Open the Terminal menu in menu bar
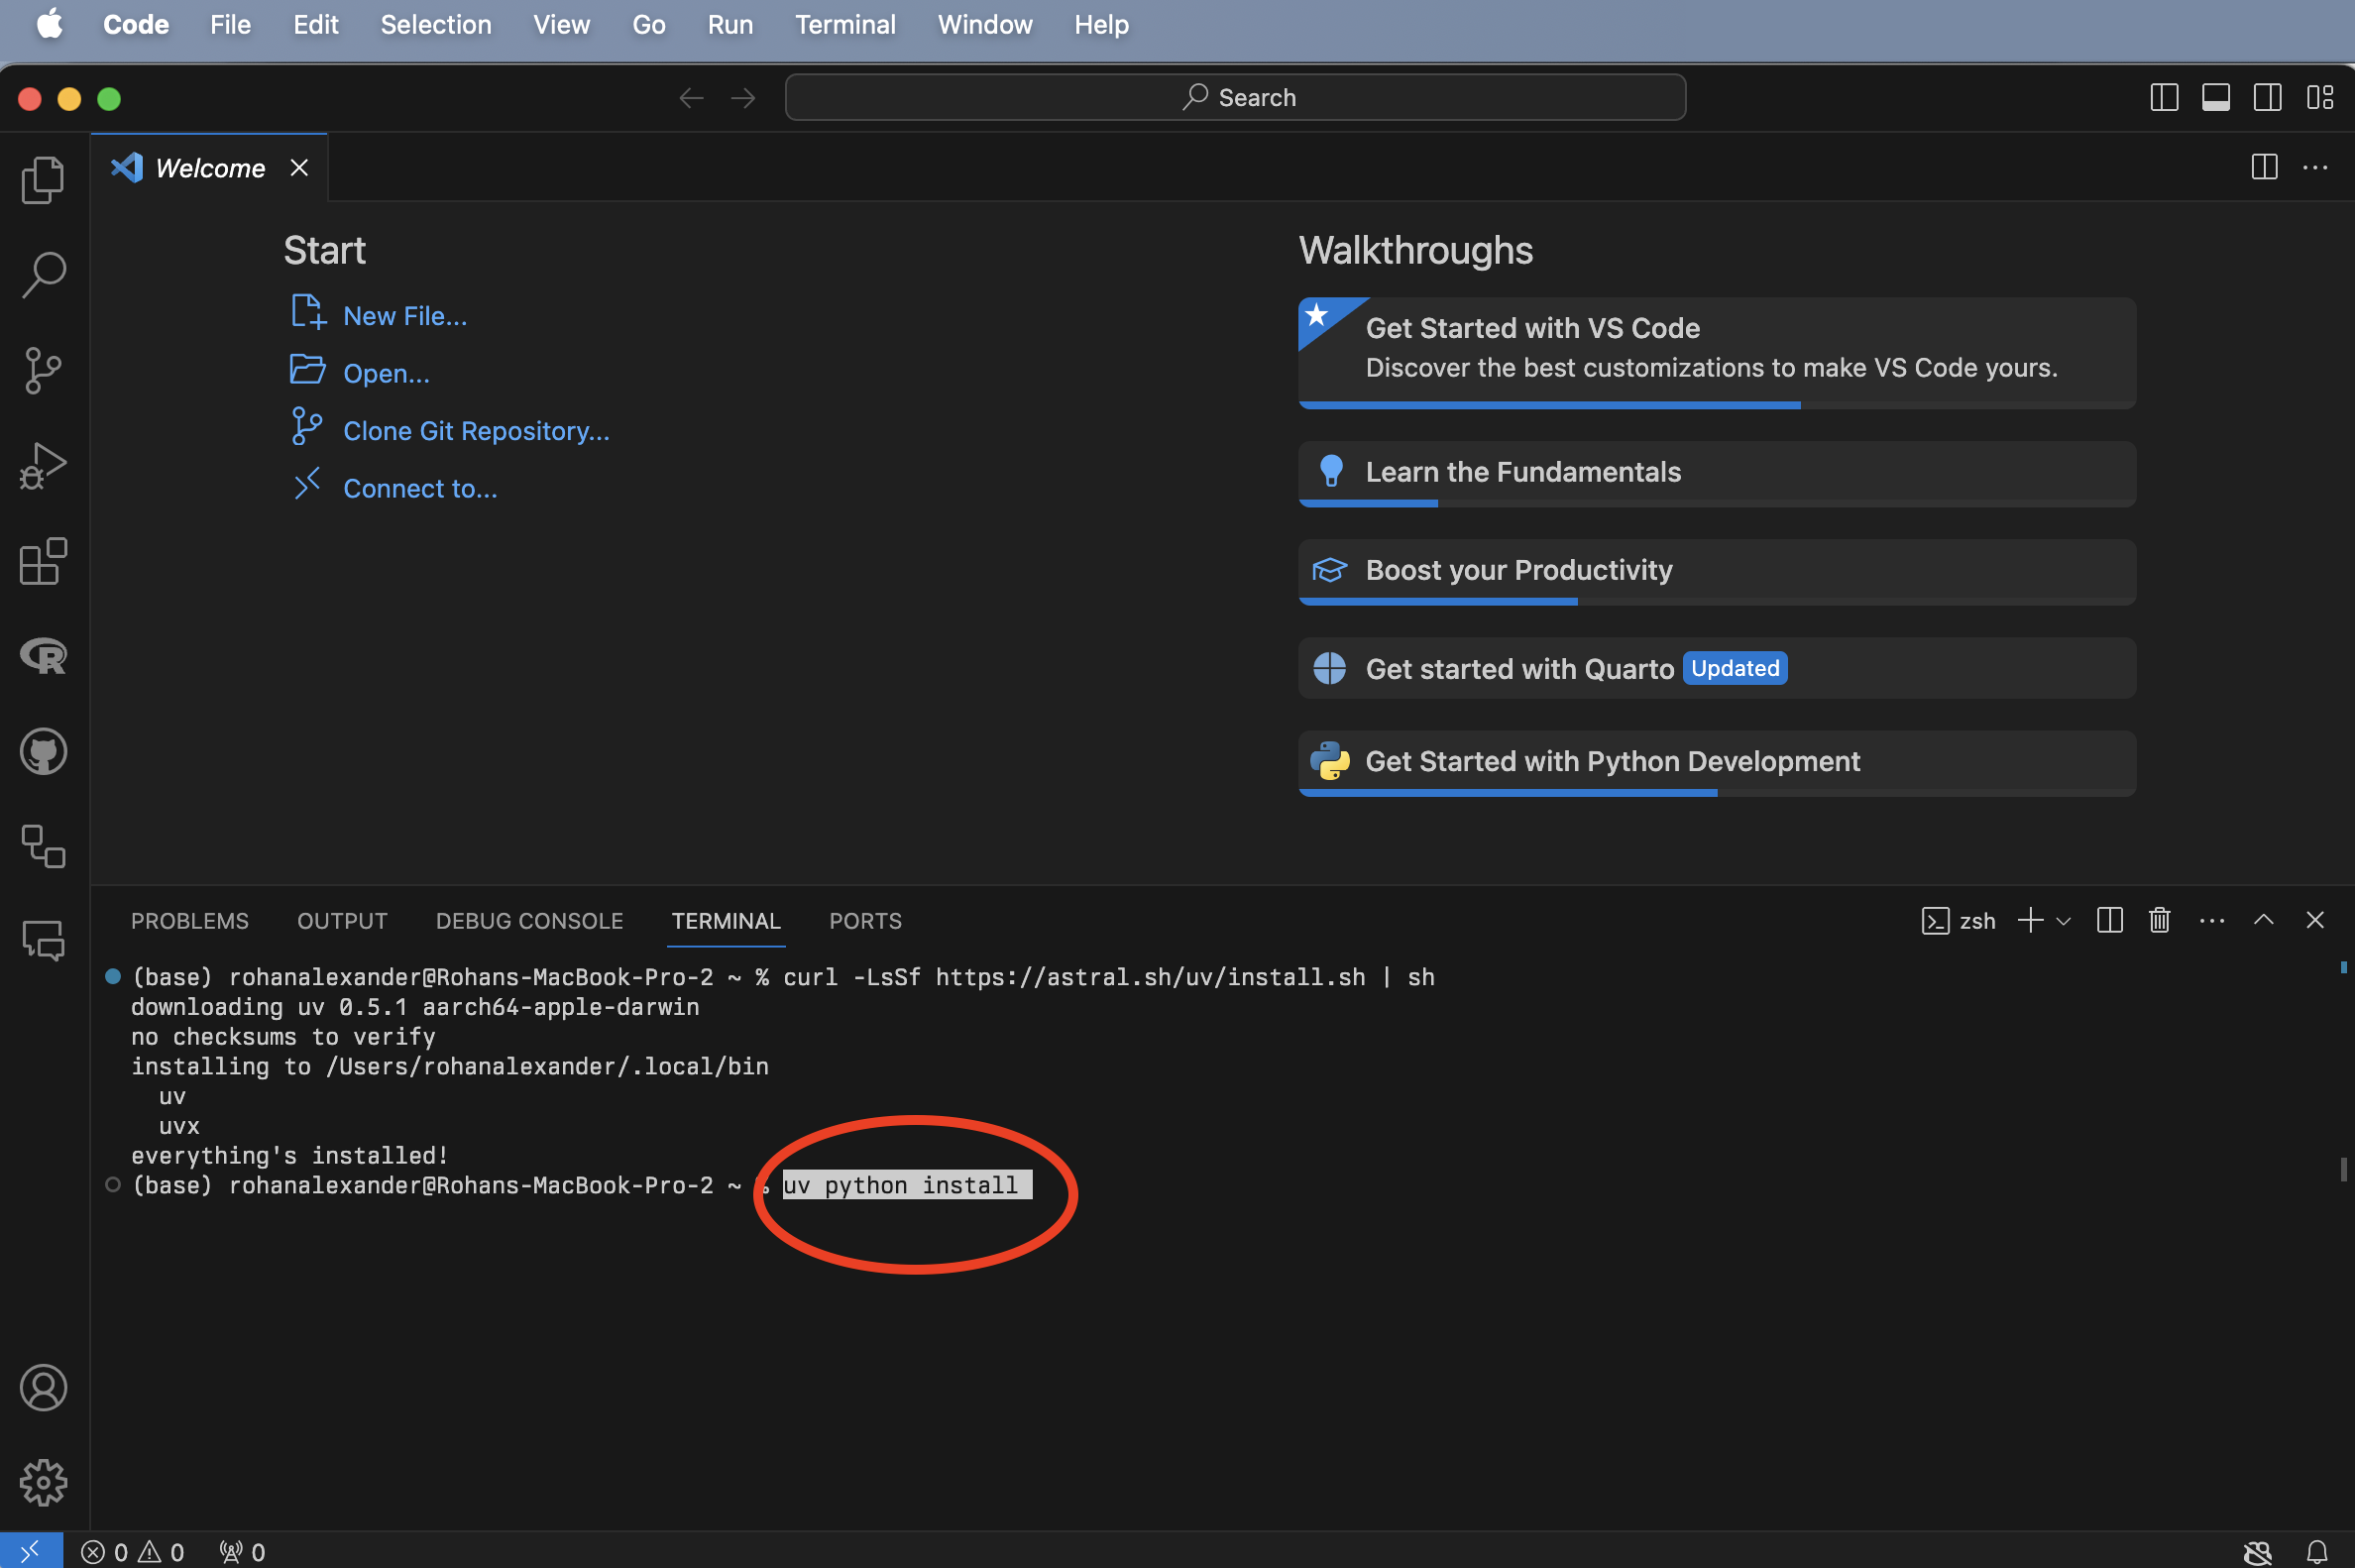This screenshot has height=1568, width=2355. tap(844, 24)
